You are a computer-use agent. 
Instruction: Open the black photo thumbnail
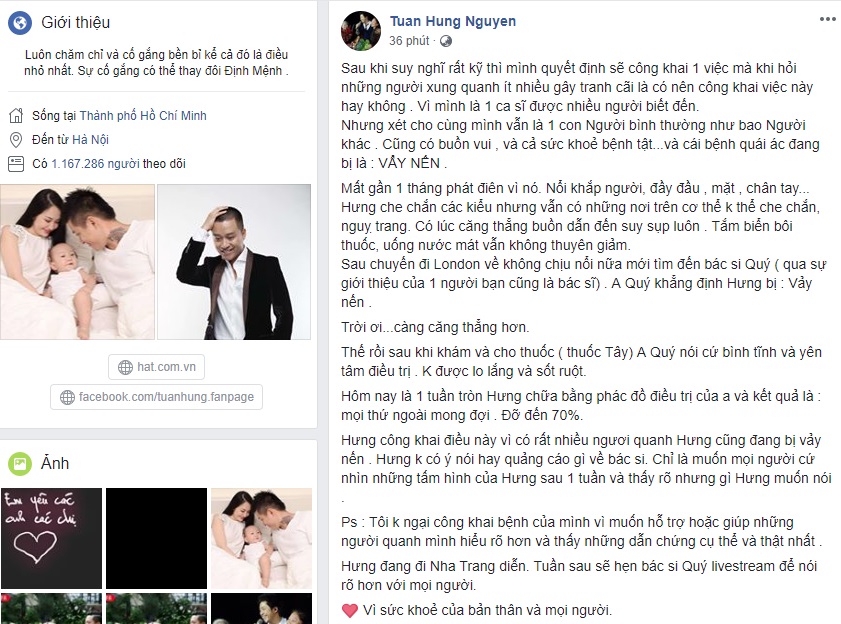(156, 538)
